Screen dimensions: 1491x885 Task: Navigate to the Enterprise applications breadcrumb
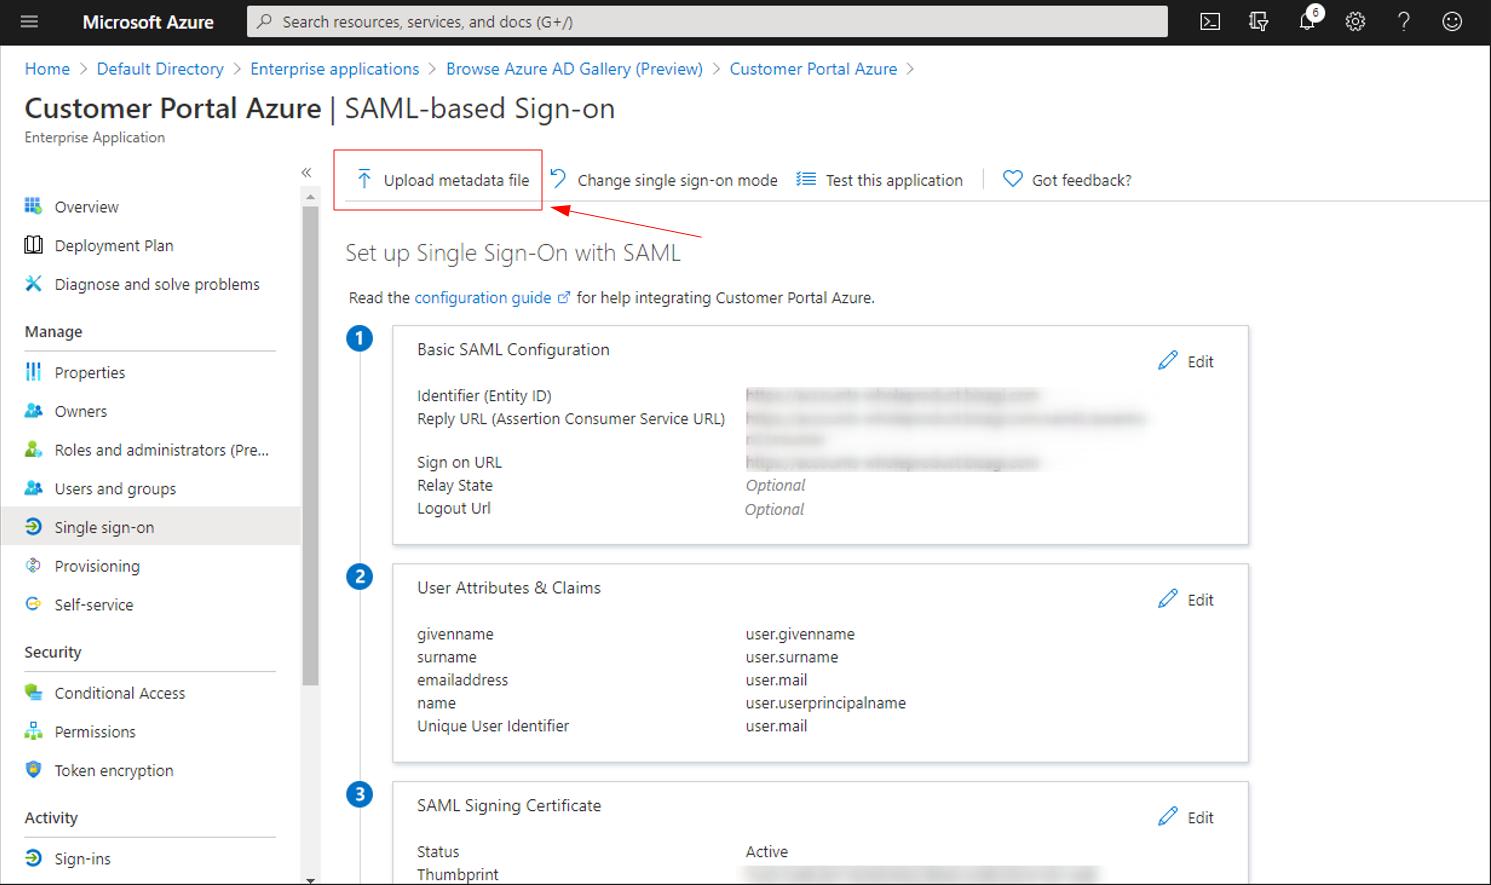pyautogui.click(x=335, y=69)
